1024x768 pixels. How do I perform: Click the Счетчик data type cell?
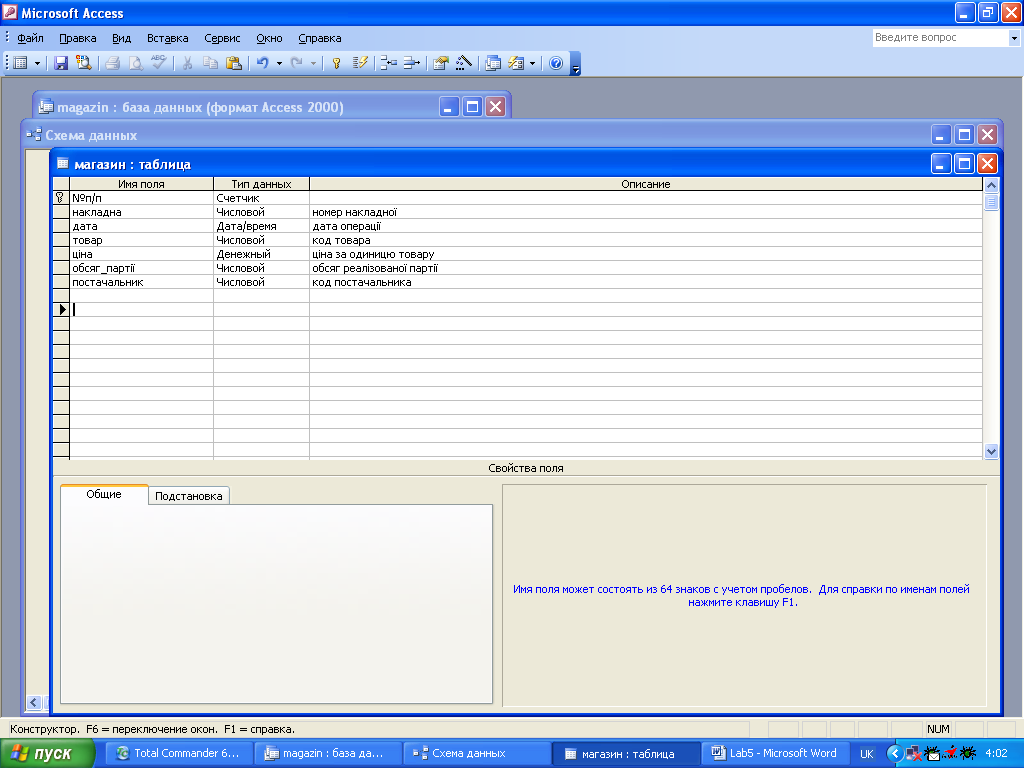(261, 198)
